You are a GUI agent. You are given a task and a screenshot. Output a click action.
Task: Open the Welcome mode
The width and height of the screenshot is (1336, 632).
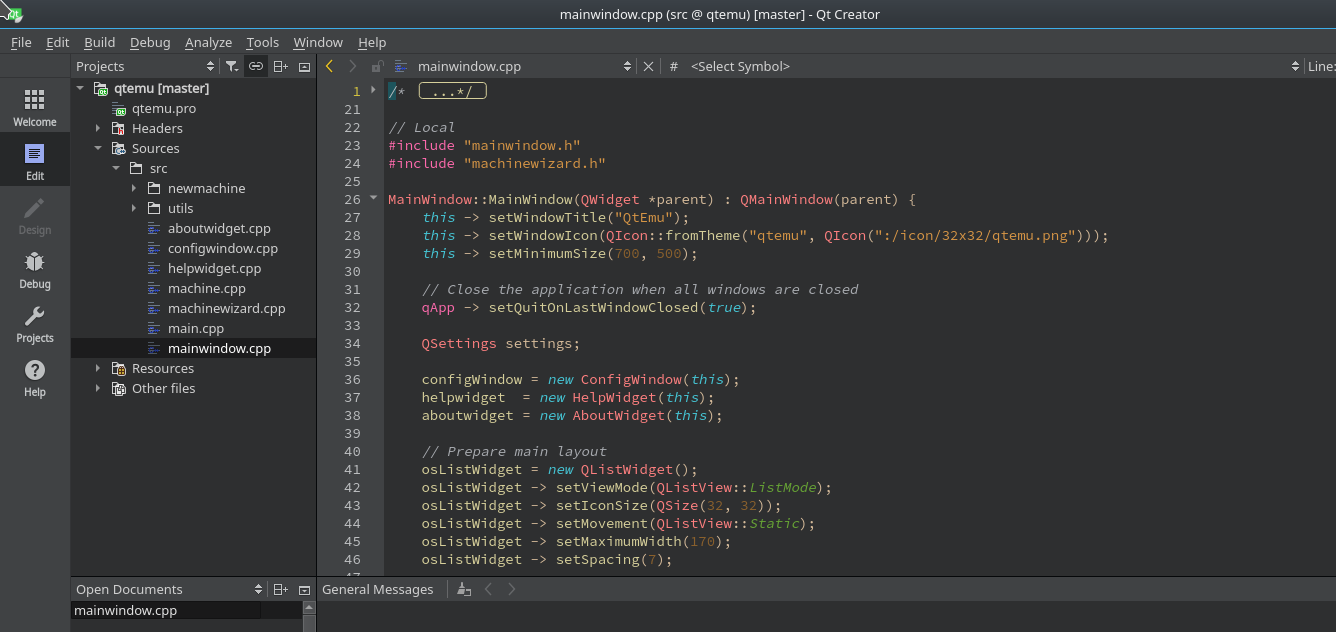coord(35,106)
